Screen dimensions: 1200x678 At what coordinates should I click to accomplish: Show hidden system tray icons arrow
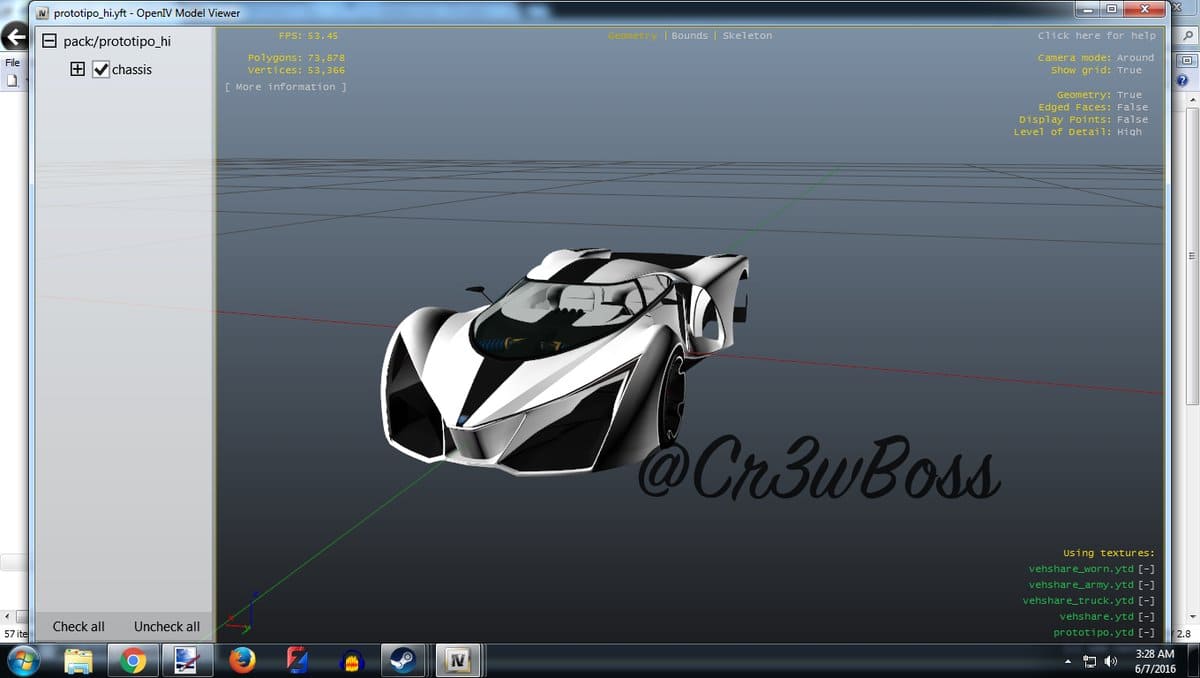1068,661
